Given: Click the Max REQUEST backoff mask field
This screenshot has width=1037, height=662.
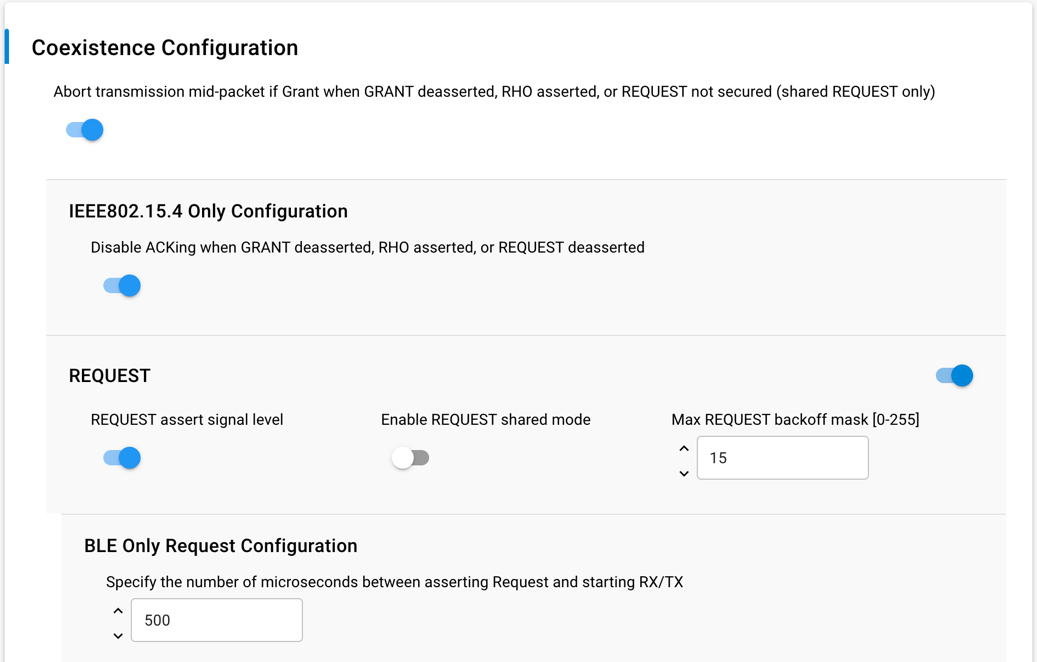Looking at the screenshot, I should [x=782, y=458].
